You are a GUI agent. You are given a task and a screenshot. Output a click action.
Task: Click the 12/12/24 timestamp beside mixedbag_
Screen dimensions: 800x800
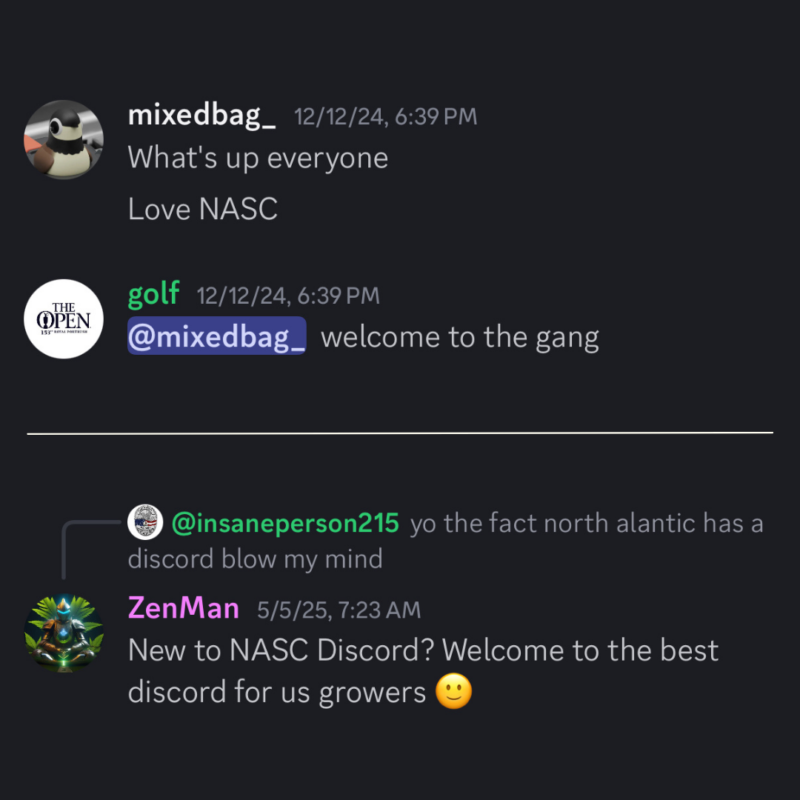tap(386, 117)
